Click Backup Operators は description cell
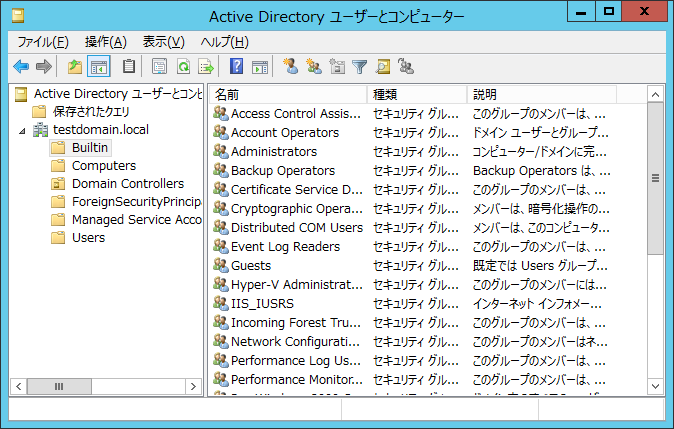This screenshot has width=674, height=429. click(542, 171)
